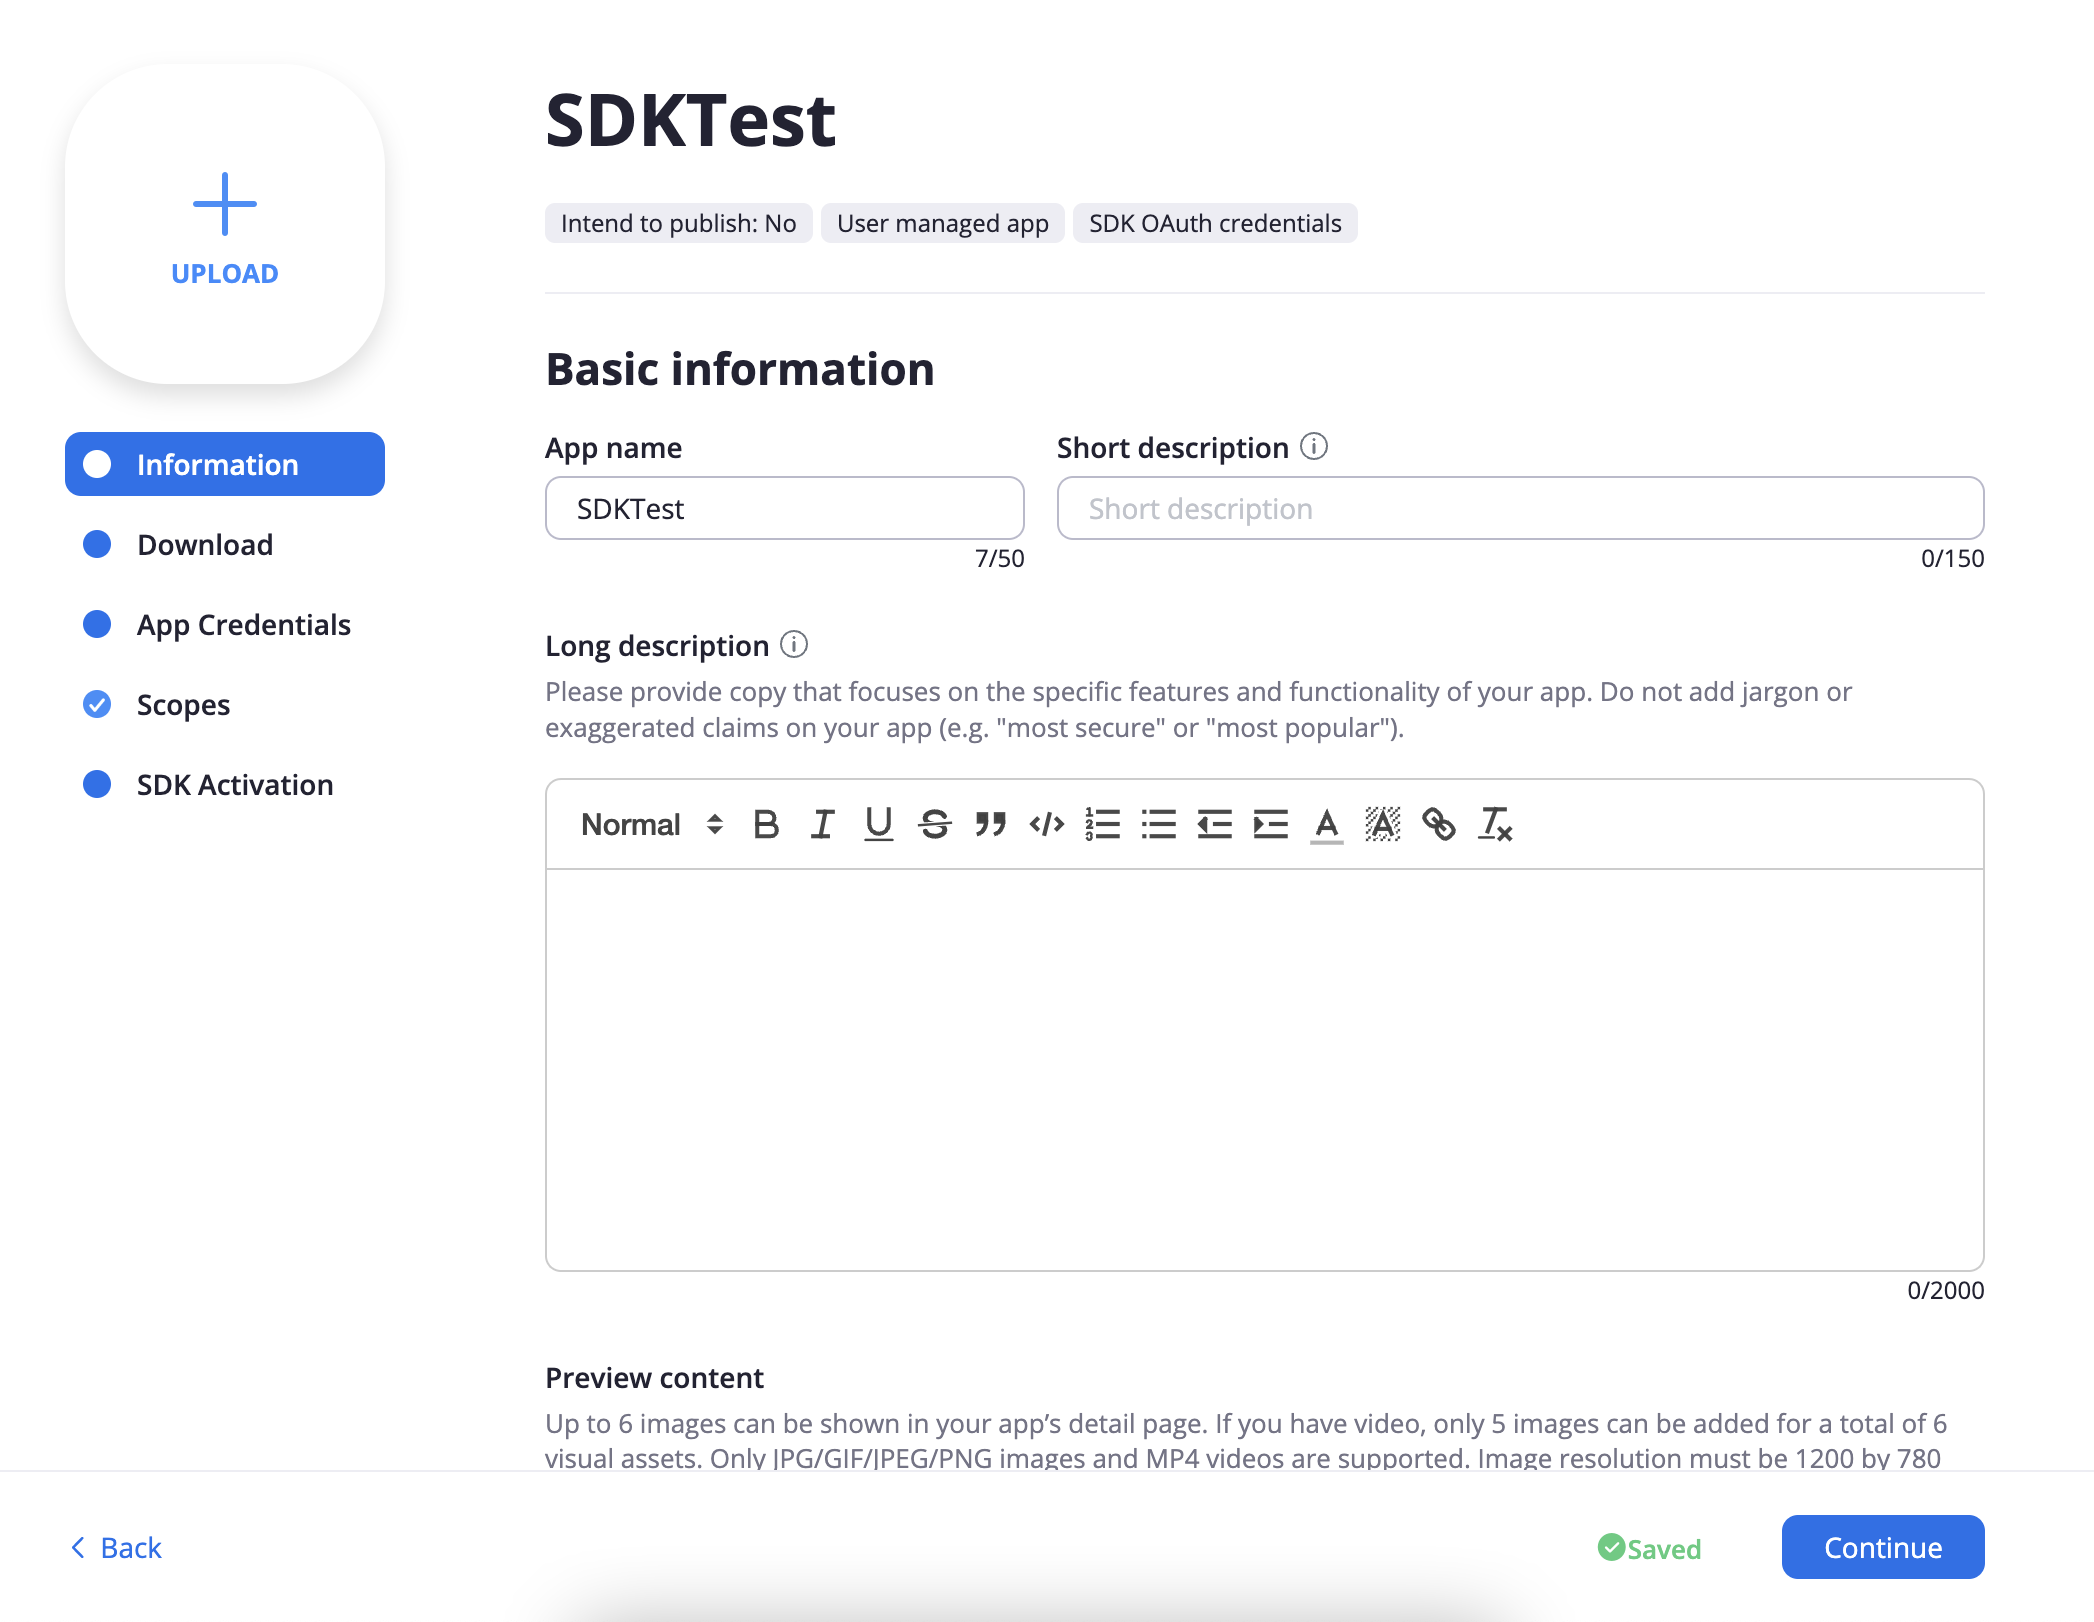Clear text formatting in the editor
The height and width of the screenshot is (1622, 2094).
tap(1494, 824)
